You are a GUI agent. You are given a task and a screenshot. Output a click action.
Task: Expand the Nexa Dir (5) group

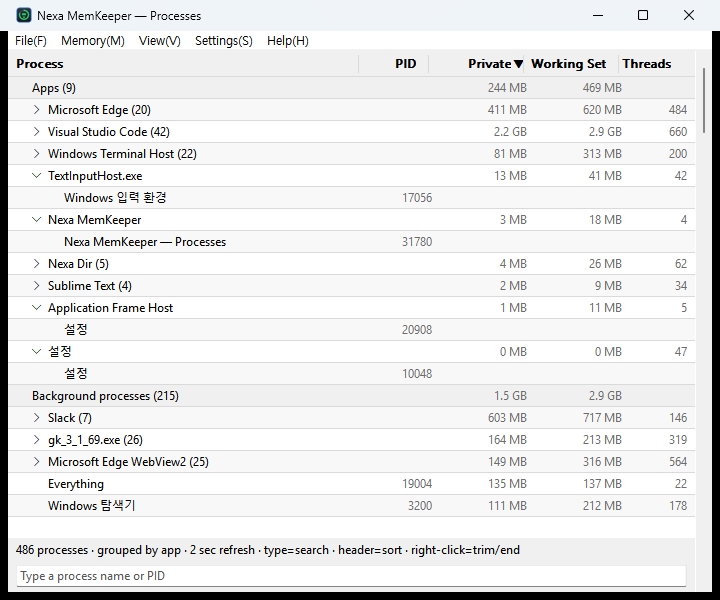click(x=37, y=264)
